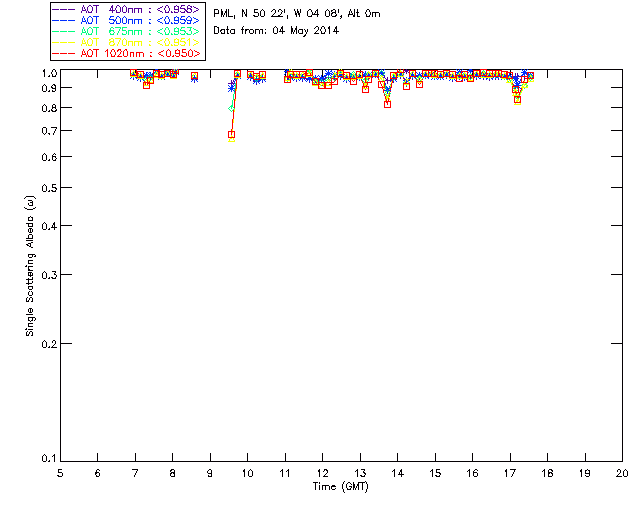This screenshot has height=512, width=640.
Task: Click the AOT 400nm legend entry
Action: point(127,9)
